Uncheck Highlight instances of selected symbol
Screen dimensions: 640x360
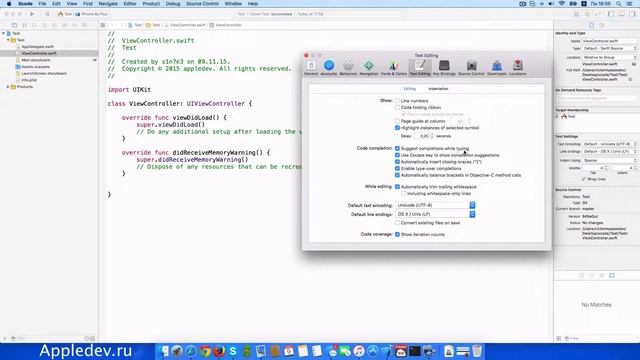pyautogui.click(x=397, y=128)
